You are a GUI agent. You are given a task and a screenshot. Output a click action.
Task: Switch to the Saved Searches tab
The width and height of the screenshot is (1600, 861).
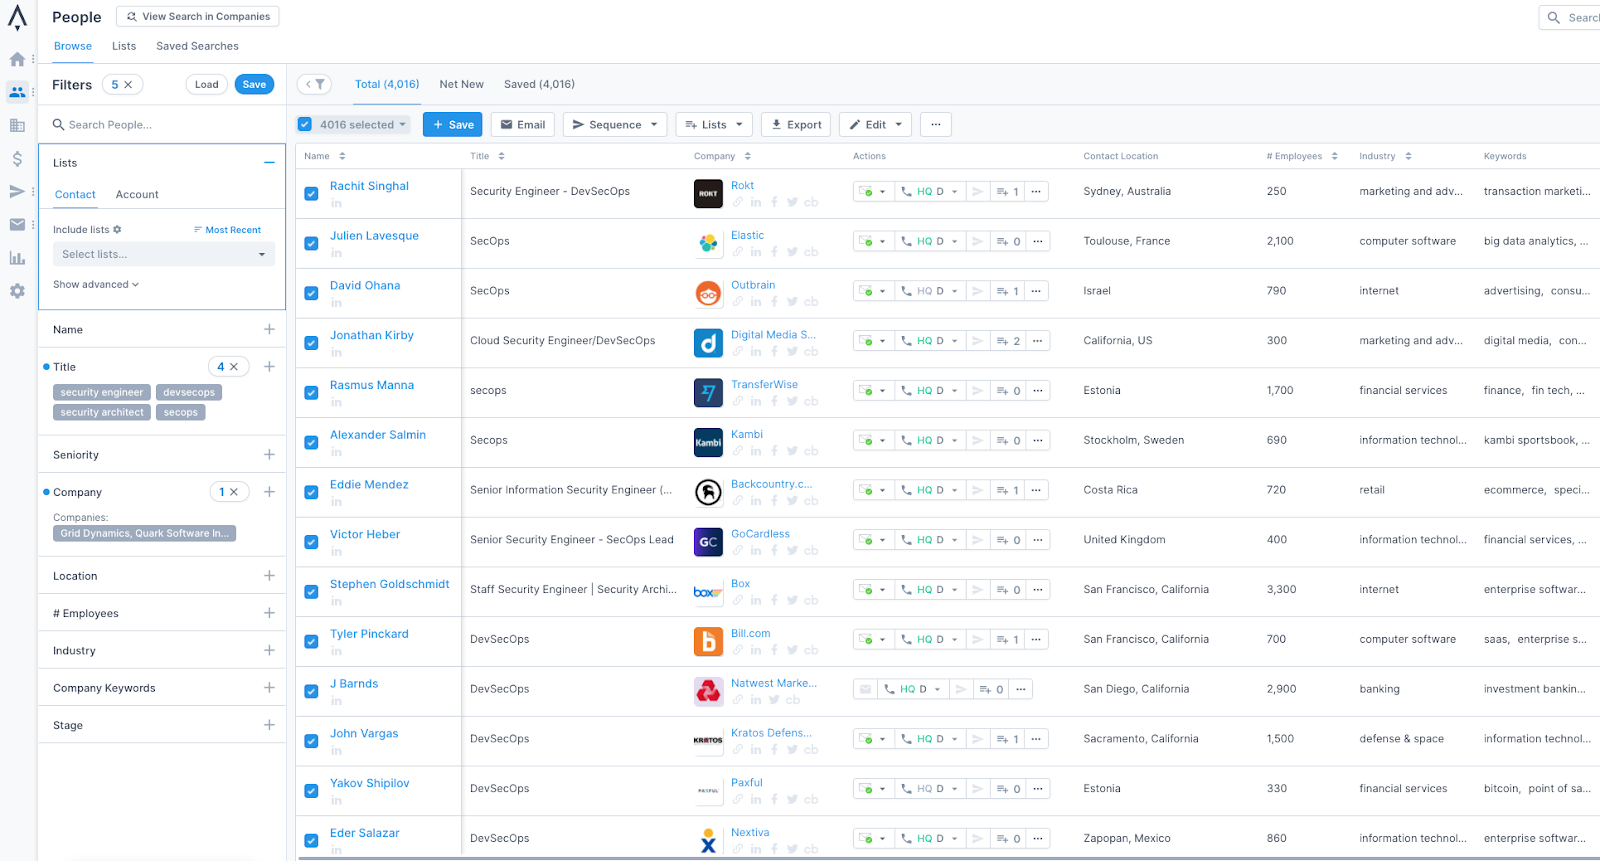[x=197, y=46]
